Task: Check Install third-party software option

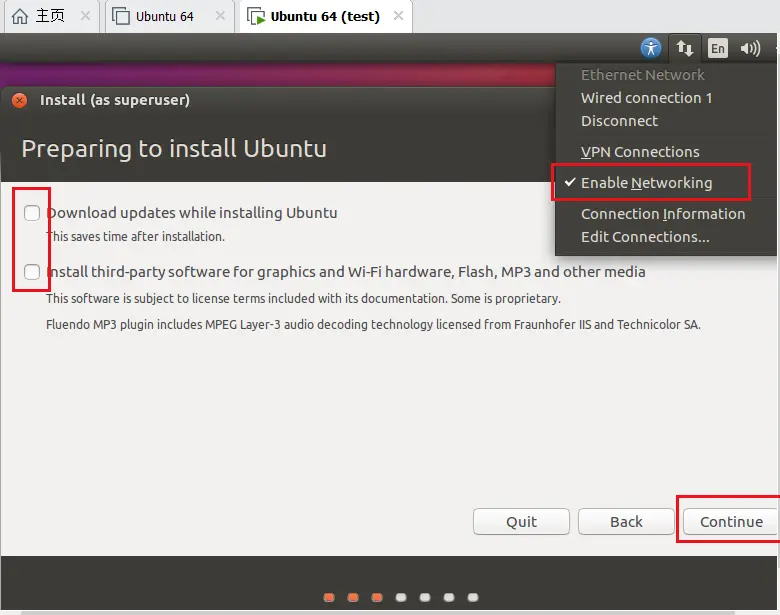Action: click(32, 272)
